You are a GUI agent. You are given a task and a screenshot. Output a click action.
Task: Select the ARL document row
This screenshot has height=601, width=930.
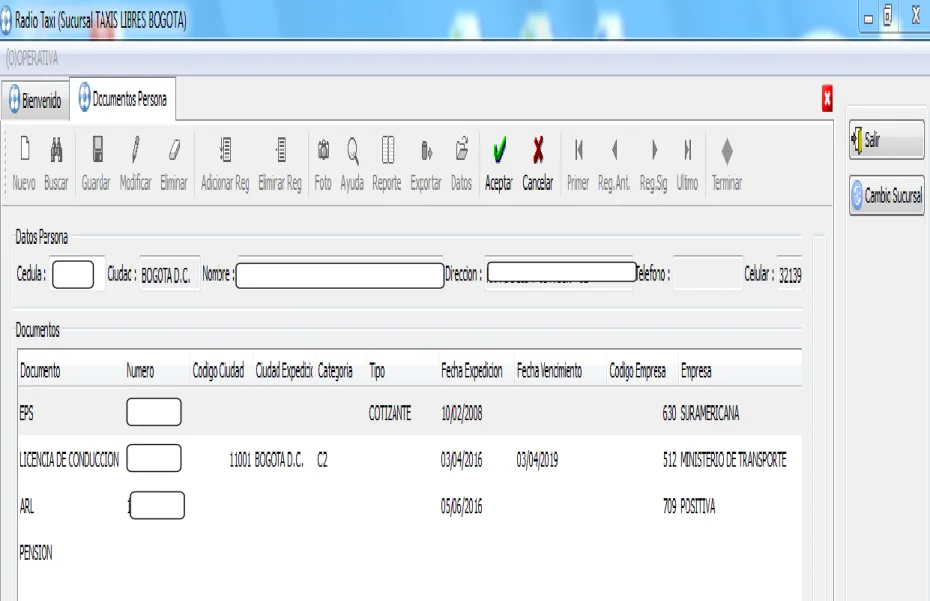point(410,506)
